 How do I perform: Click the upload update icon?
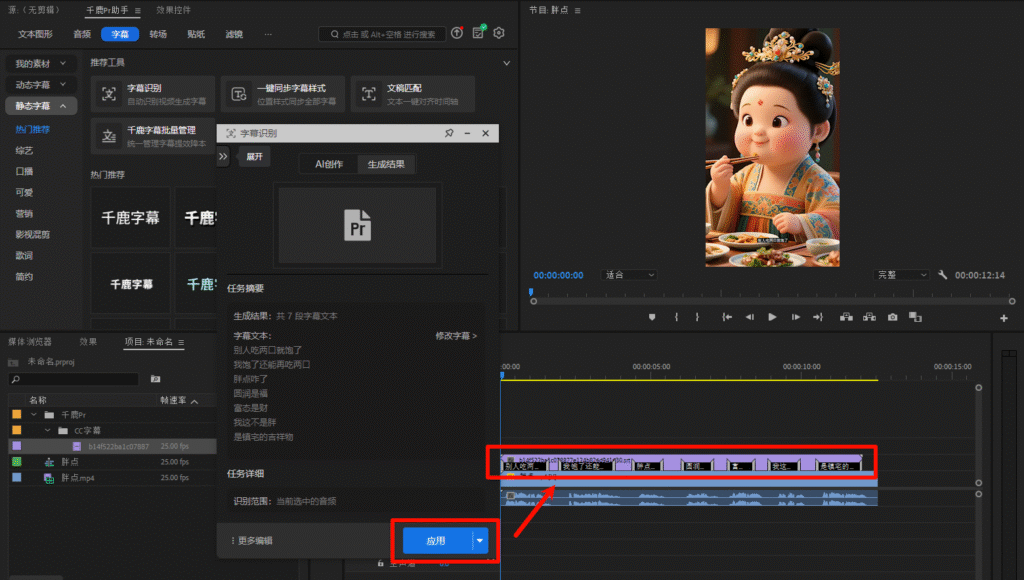(x=457, y=33)
